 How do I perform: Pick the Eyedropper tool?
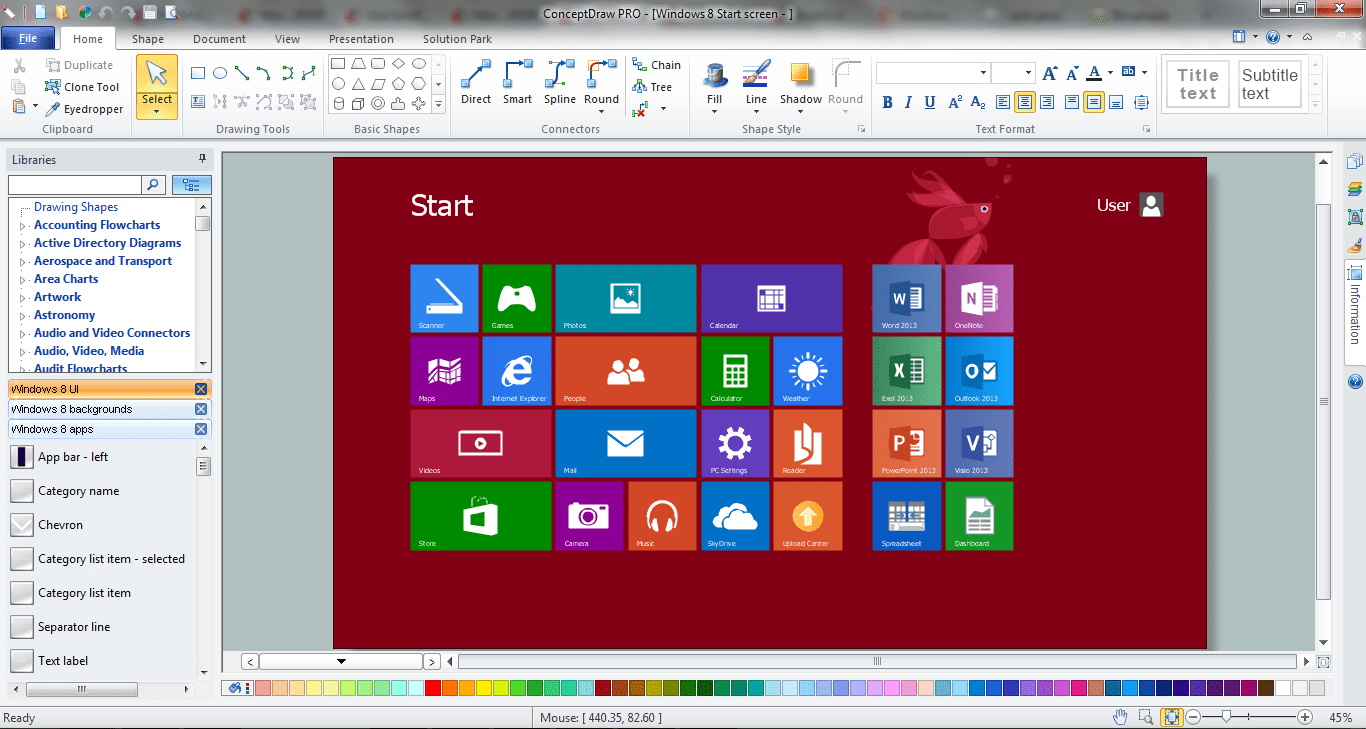click(x=84, y=109)
